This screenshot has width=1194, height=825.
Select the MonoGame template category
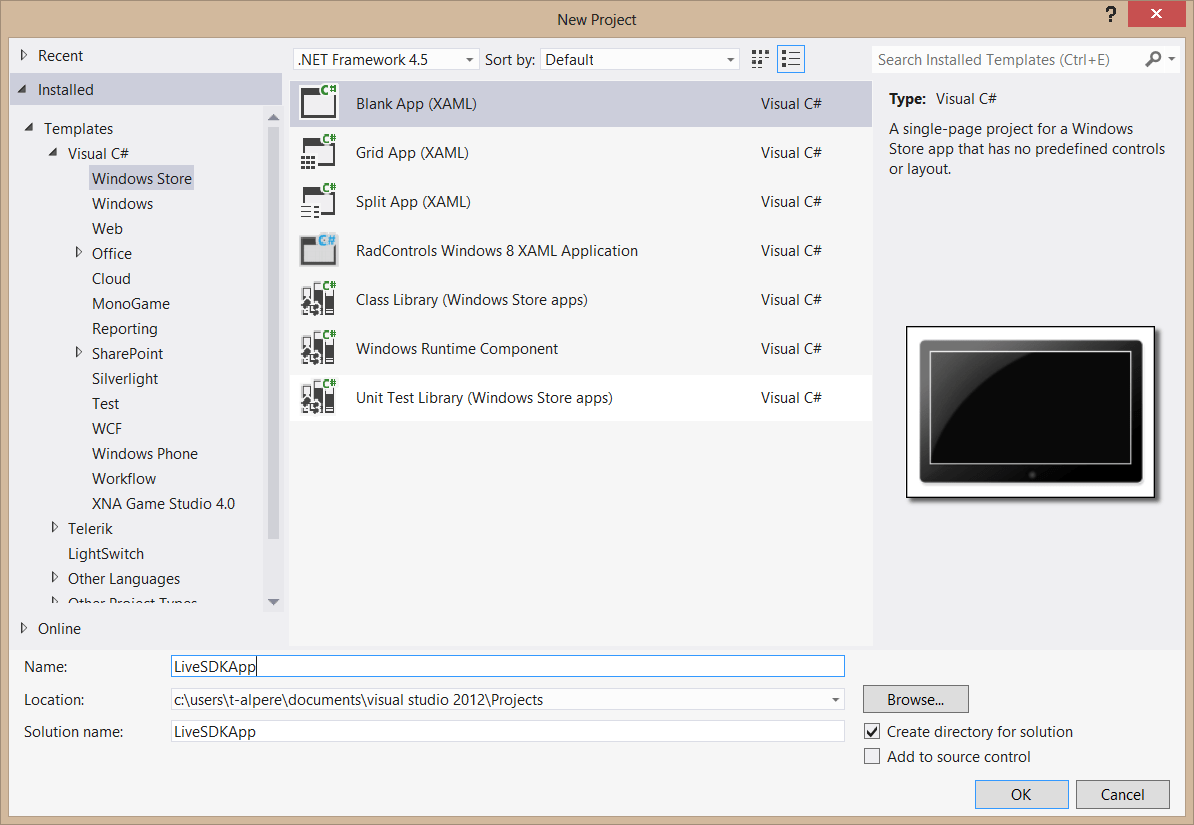coord(131,304)
